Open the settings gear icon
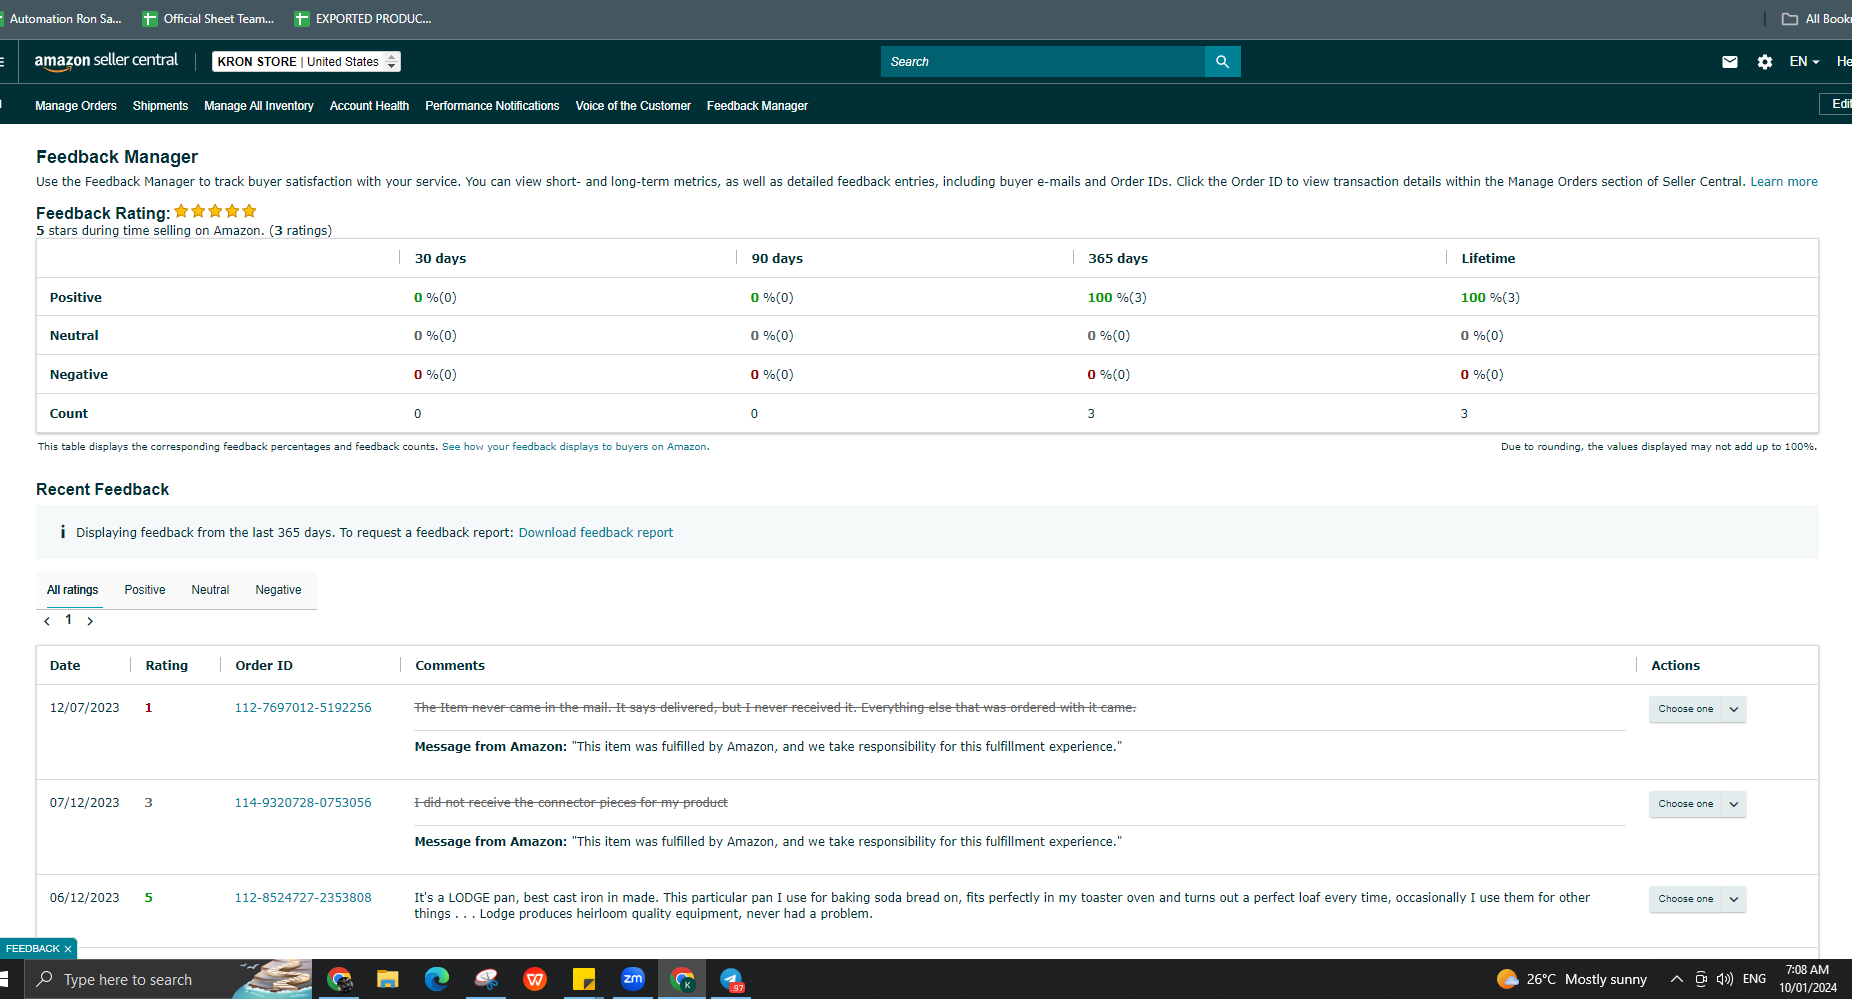This screenshot has width=1852, height=999. (1765, 62)
